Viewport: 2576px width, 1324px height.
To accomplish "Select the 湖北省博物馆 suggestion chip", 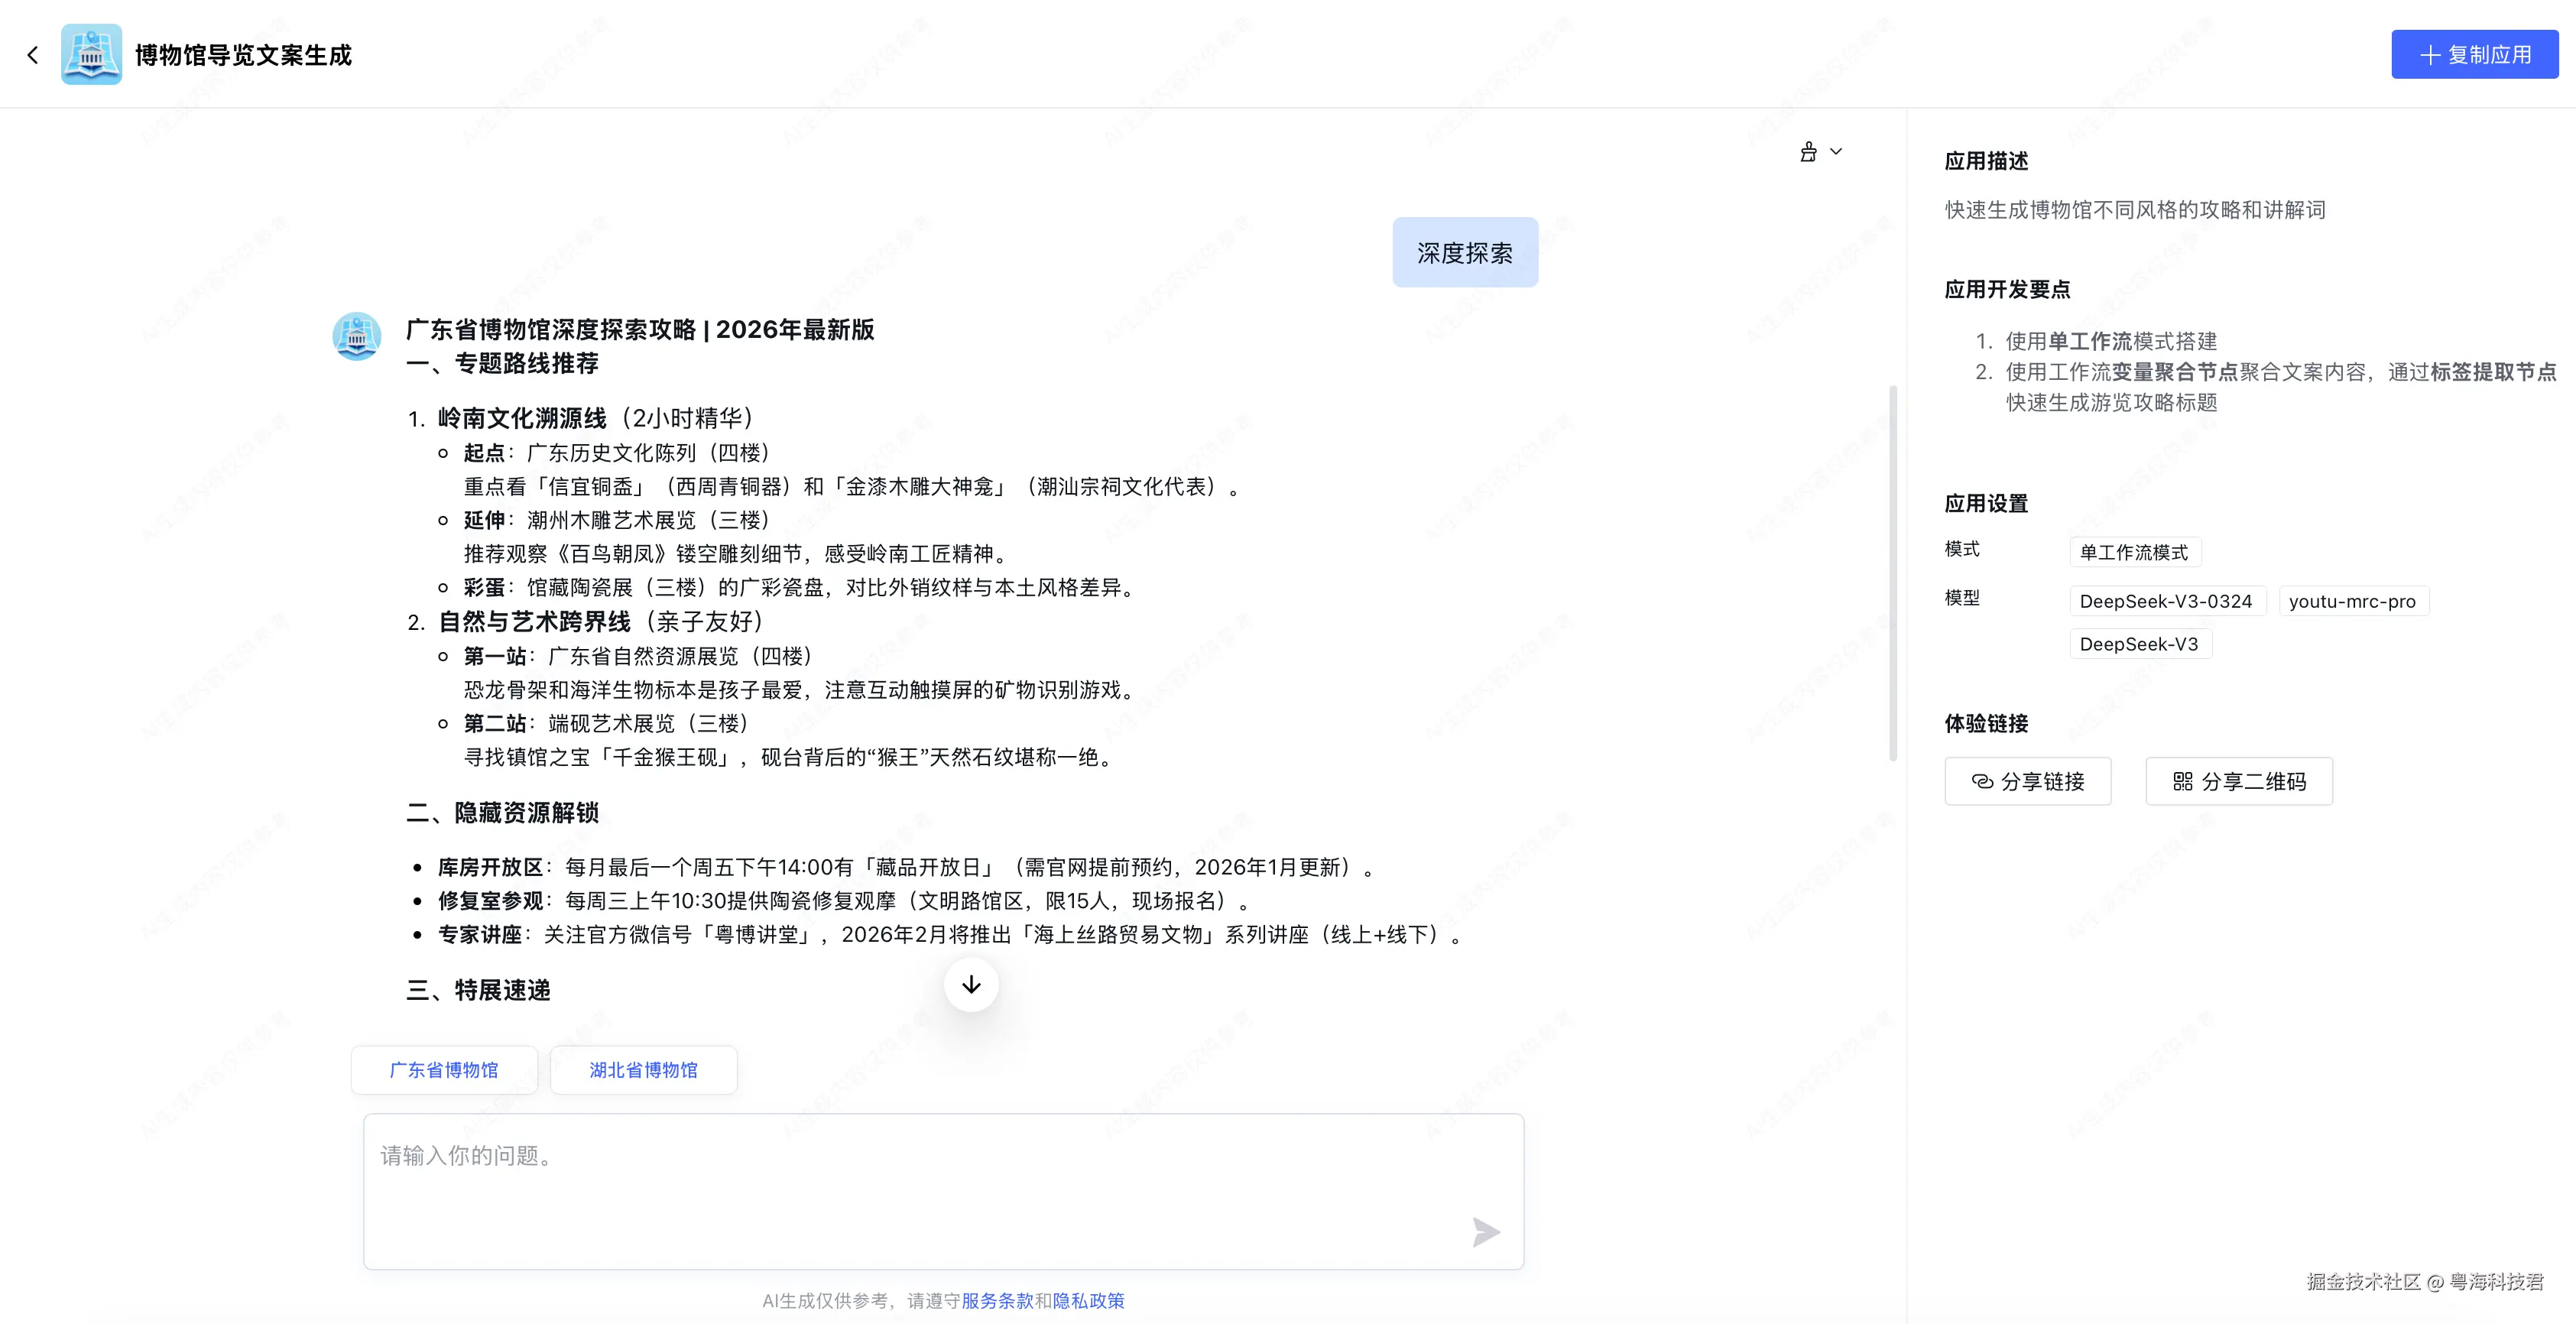I will click(643, 1070).
